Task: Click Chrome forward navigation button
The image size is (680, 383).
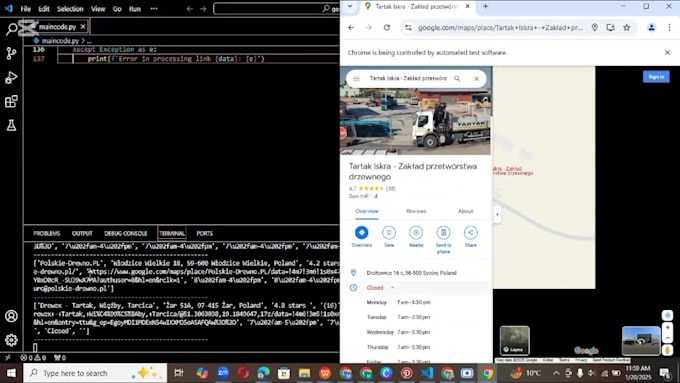Action: tap(369, 28)
